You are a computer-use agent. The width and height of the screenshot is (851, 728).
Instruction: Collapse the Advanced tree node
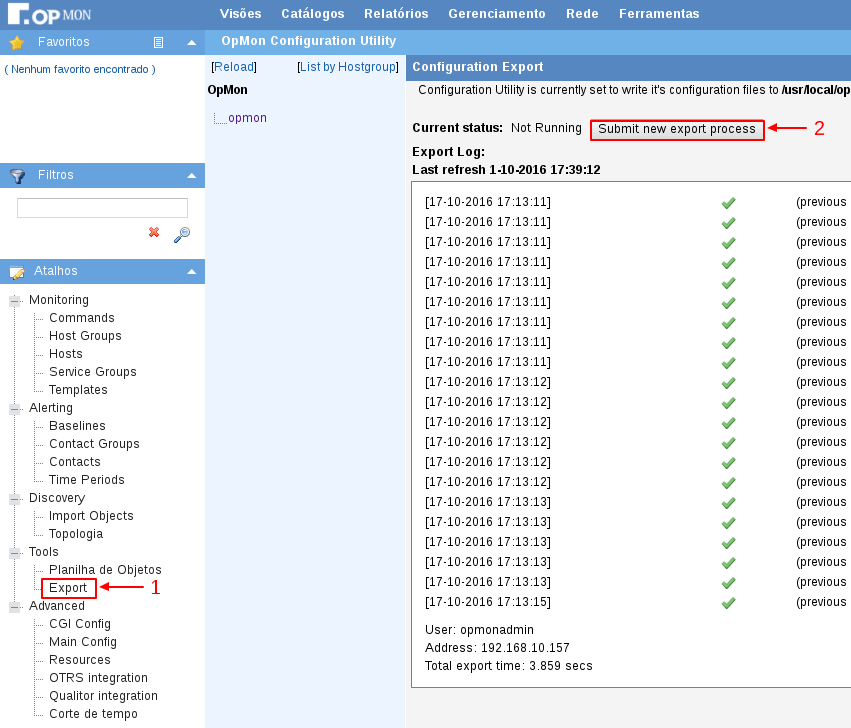[x=15, y=606]
